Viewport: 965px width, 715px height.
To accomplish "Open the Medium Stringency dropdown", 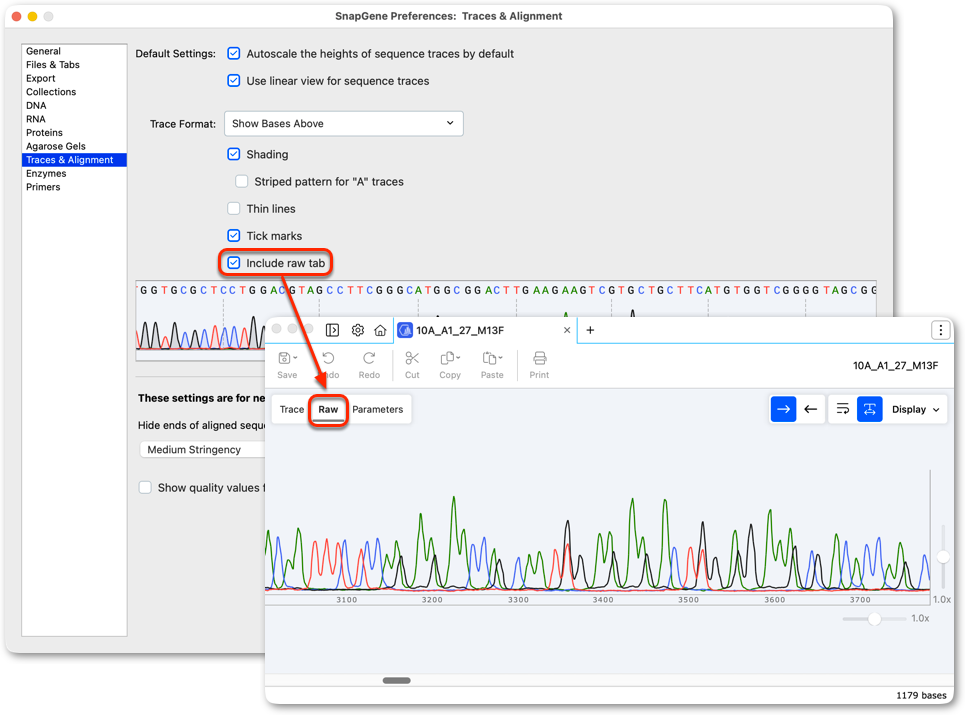I will [x=203, y=450].
